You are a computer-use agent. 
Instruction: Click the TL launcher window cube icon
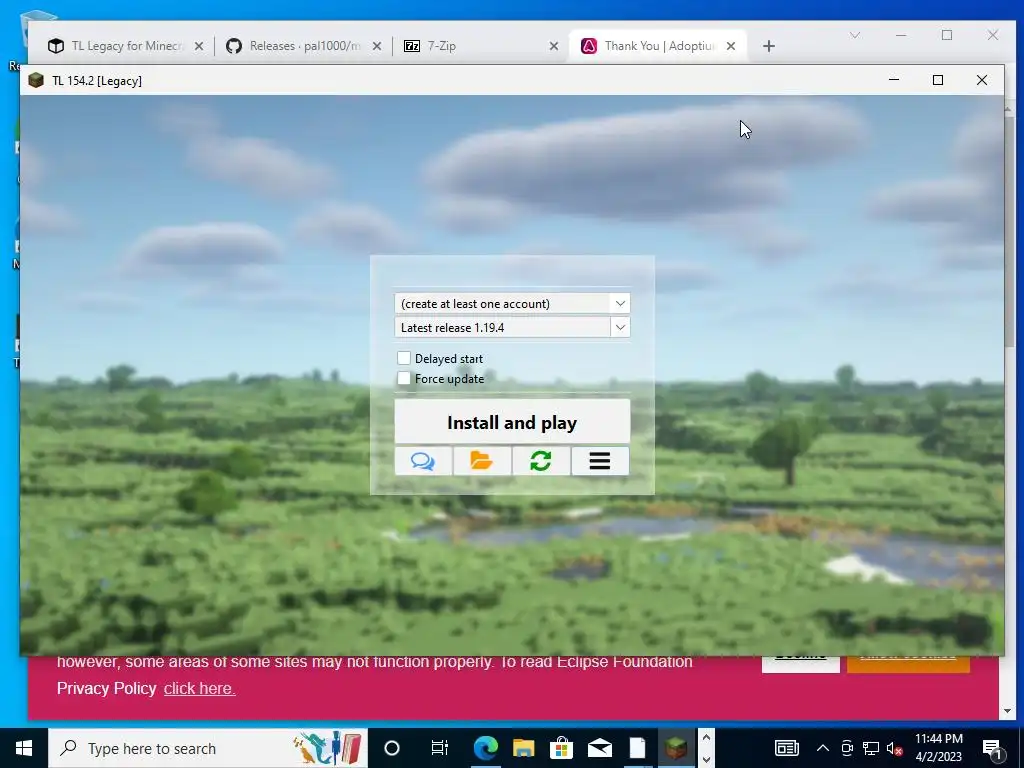click(37, 80)
